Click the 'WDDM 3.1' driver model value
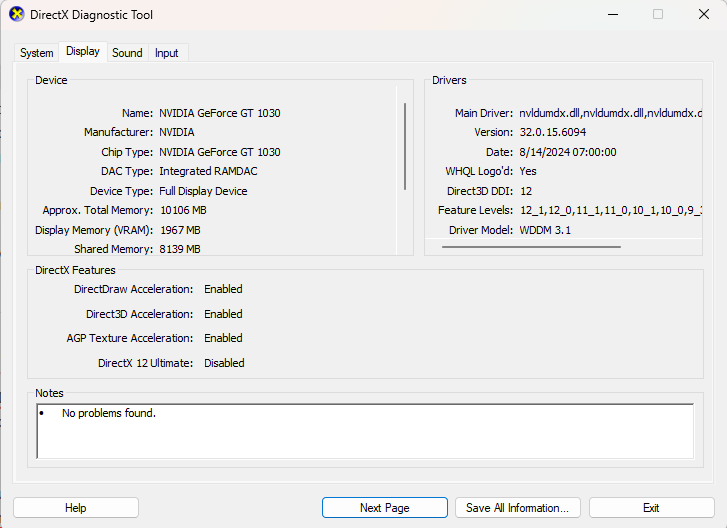Viewport: 727px width, 528px height. (x=545, y=230)
